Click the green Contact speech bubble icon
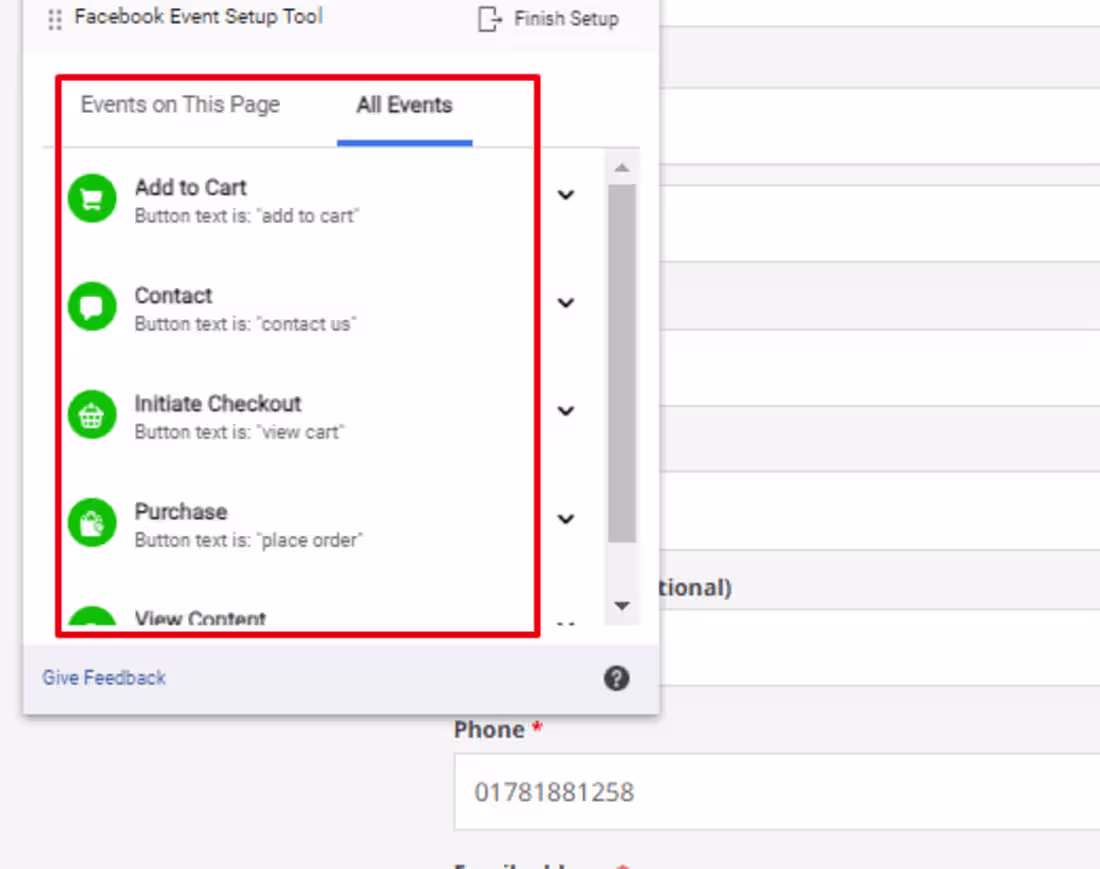 click(92, 307)
